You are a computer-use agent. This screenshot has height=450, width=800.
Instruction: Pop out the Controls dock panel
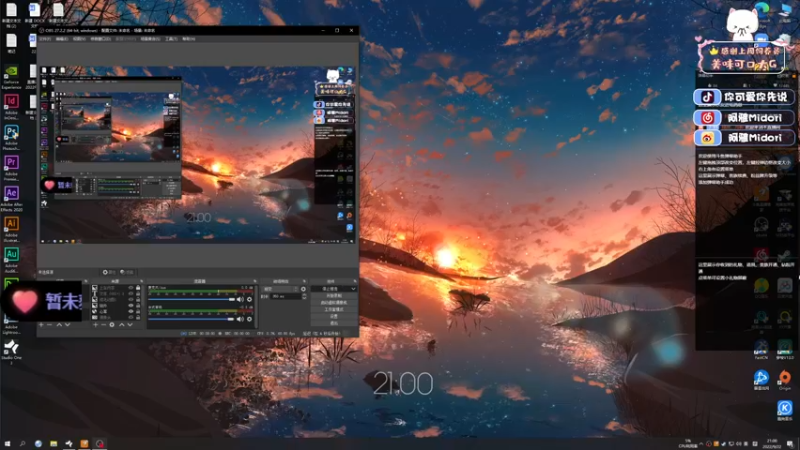(x=355, y=281)
